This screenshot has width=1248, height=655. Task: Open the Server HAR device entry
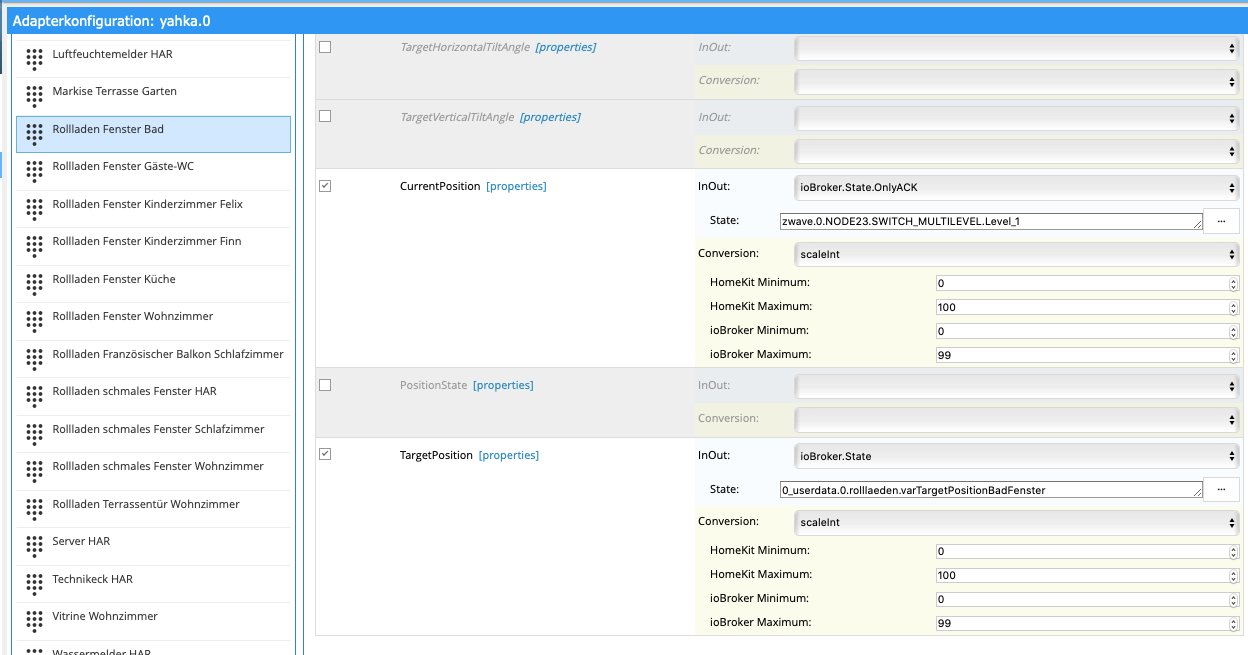(x=153, y=546)
